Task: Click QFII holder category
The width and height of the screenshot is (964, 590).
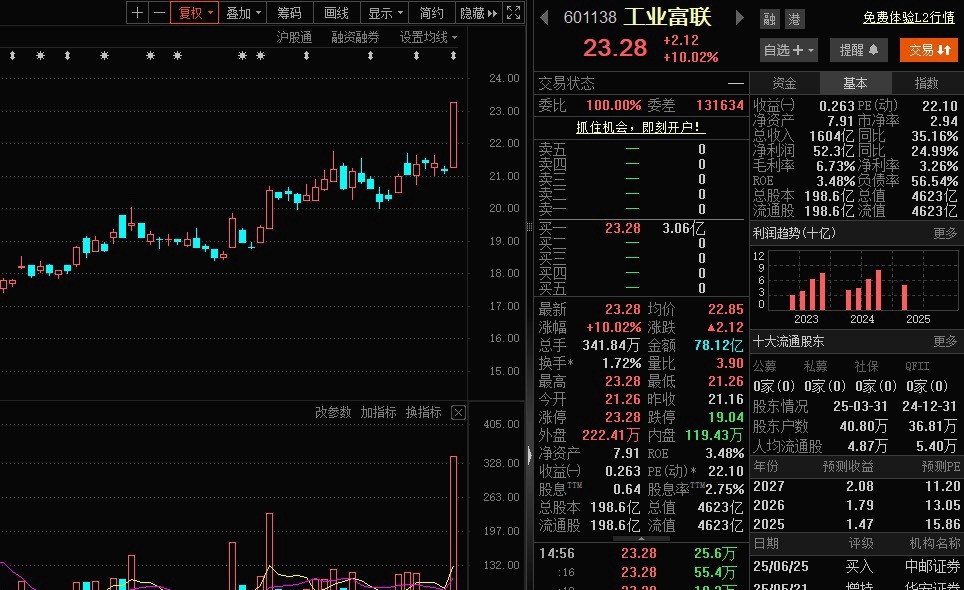Action: [x=917, y=367]
